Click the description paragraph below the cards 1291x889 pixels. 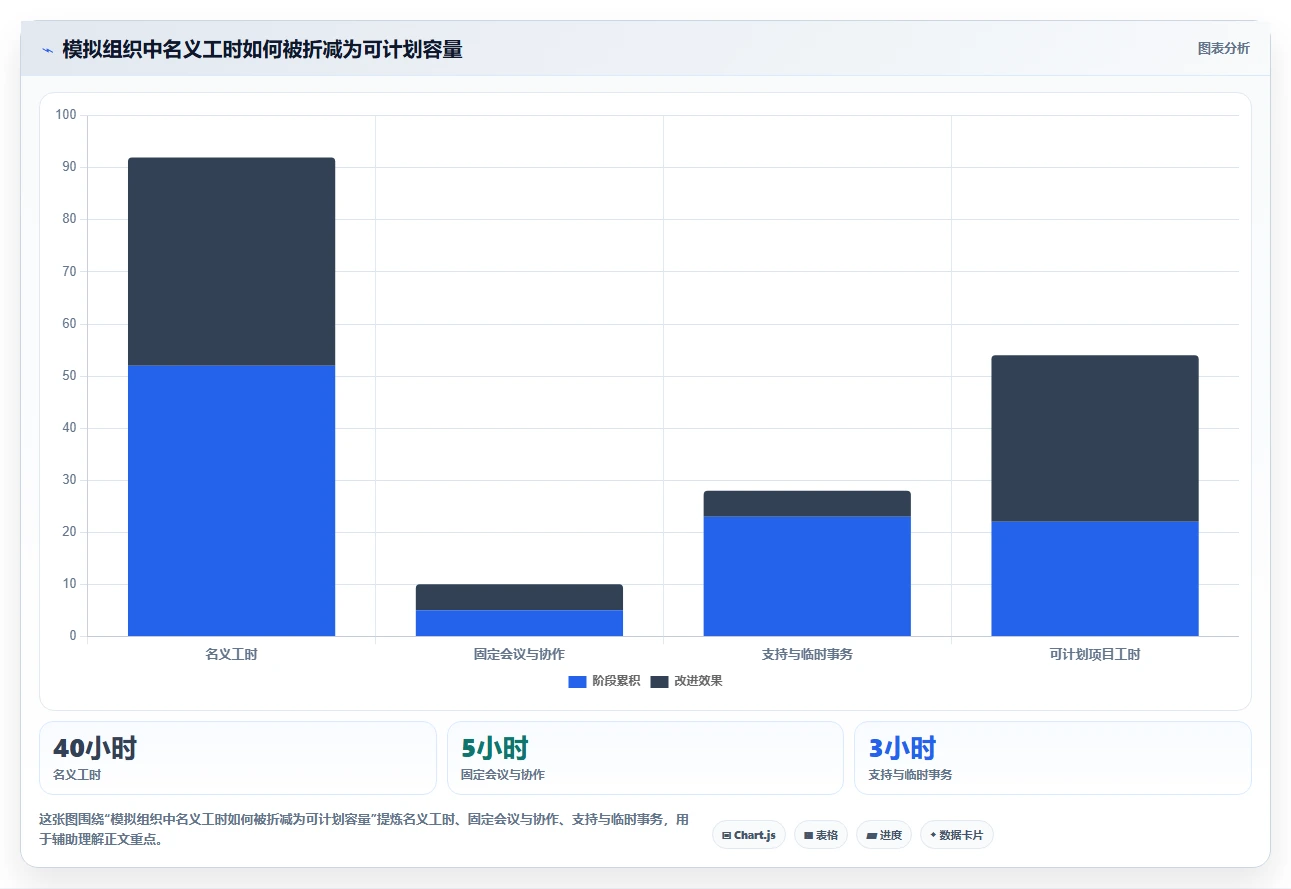(364, 829)
